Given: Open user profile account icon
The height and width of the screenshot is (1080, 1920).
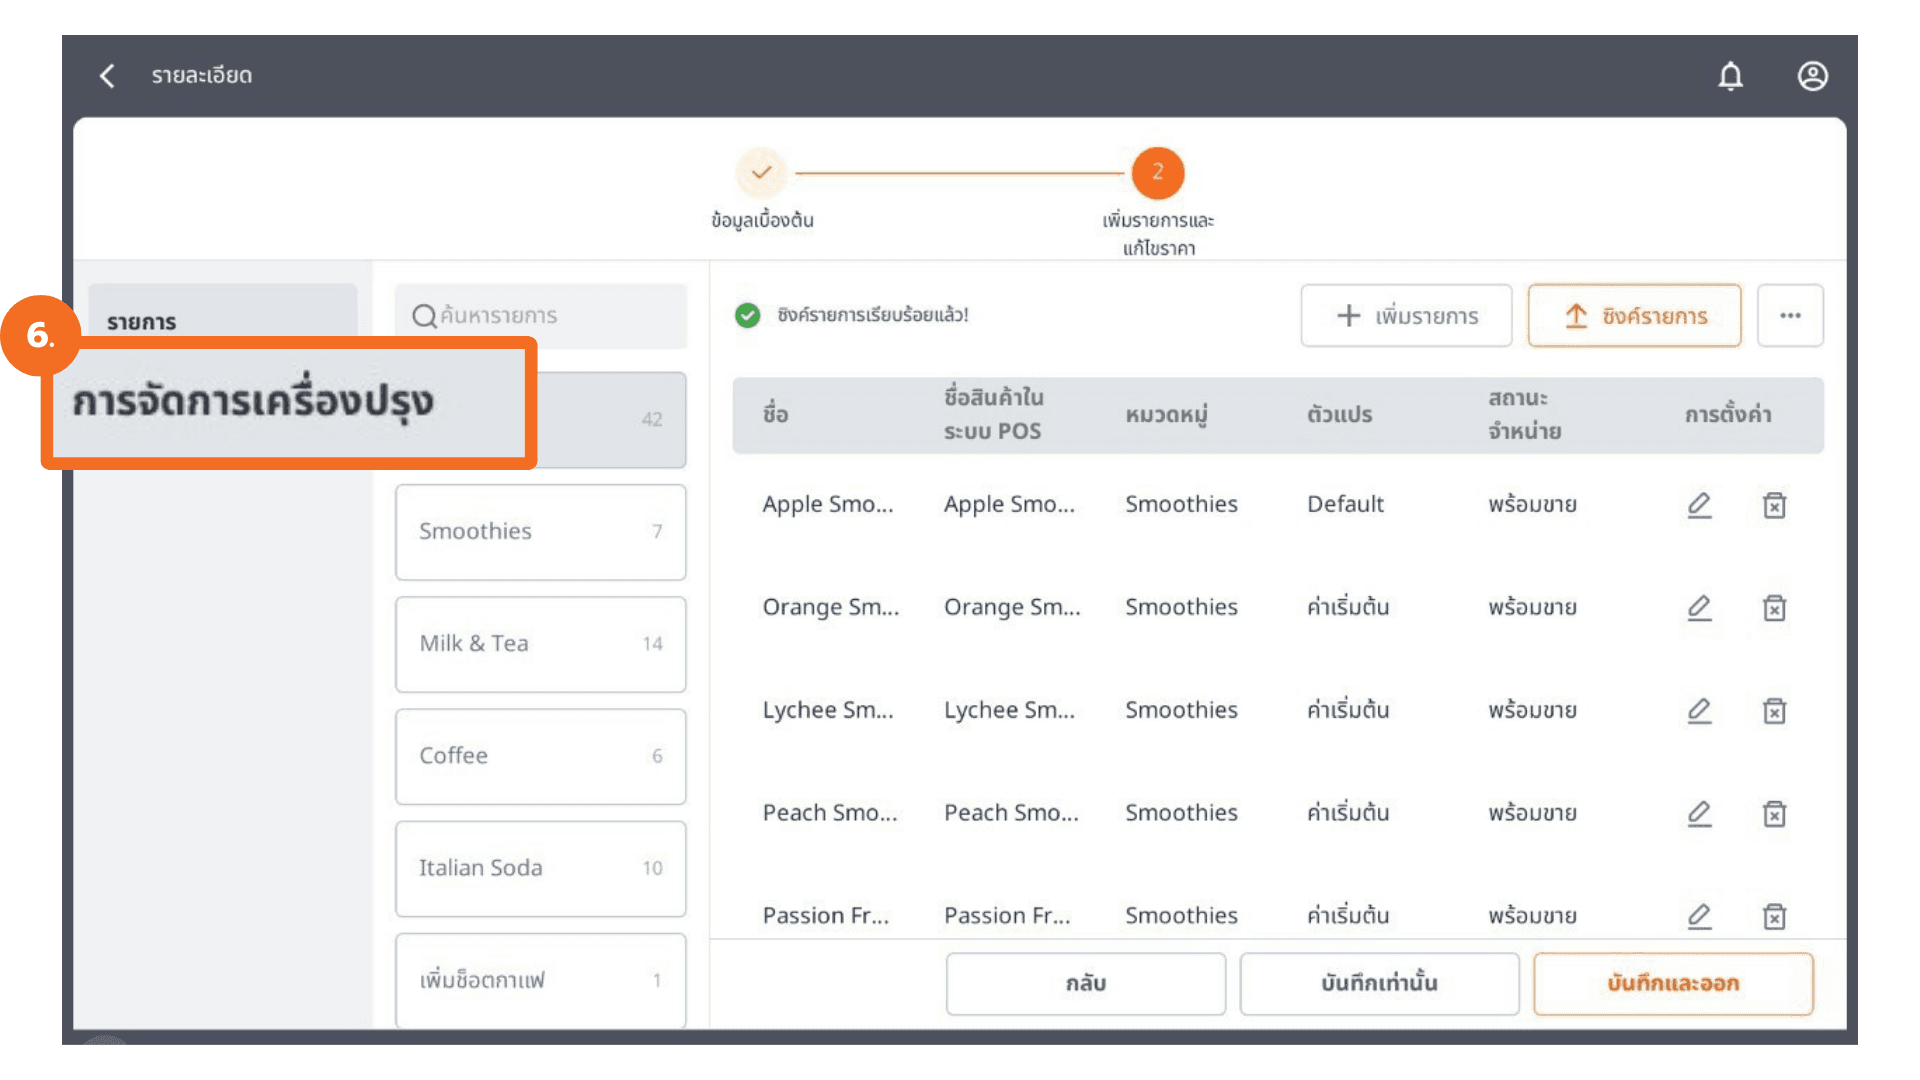Looking at the screenshot, I should click(1812, 76).
